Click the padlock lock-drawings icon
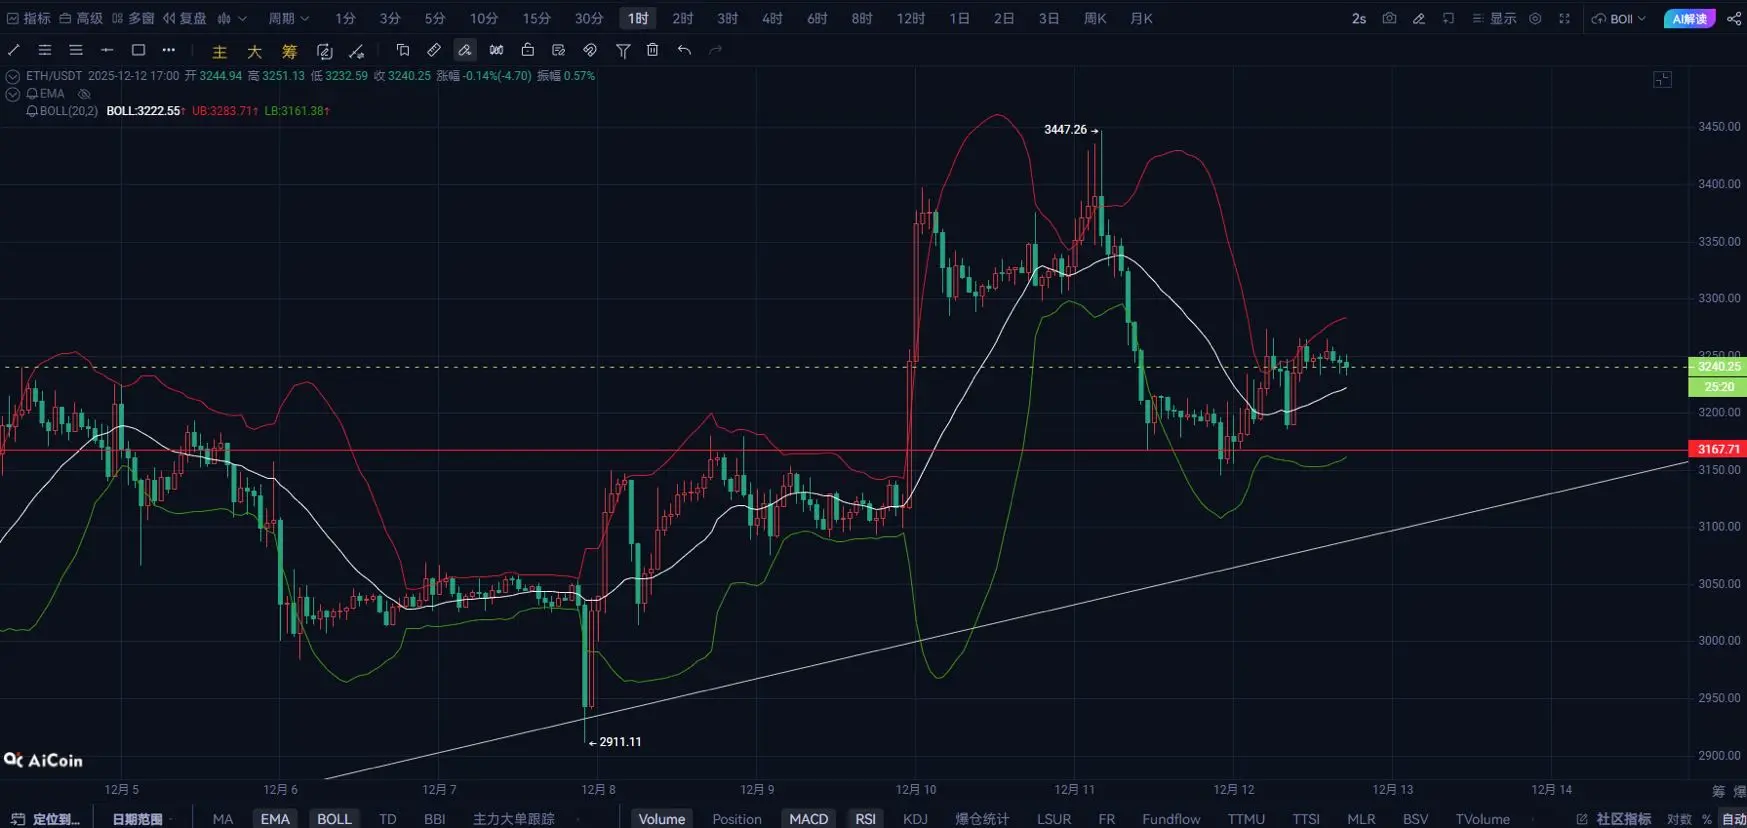 pyautogui.click(x=528, y=50)
